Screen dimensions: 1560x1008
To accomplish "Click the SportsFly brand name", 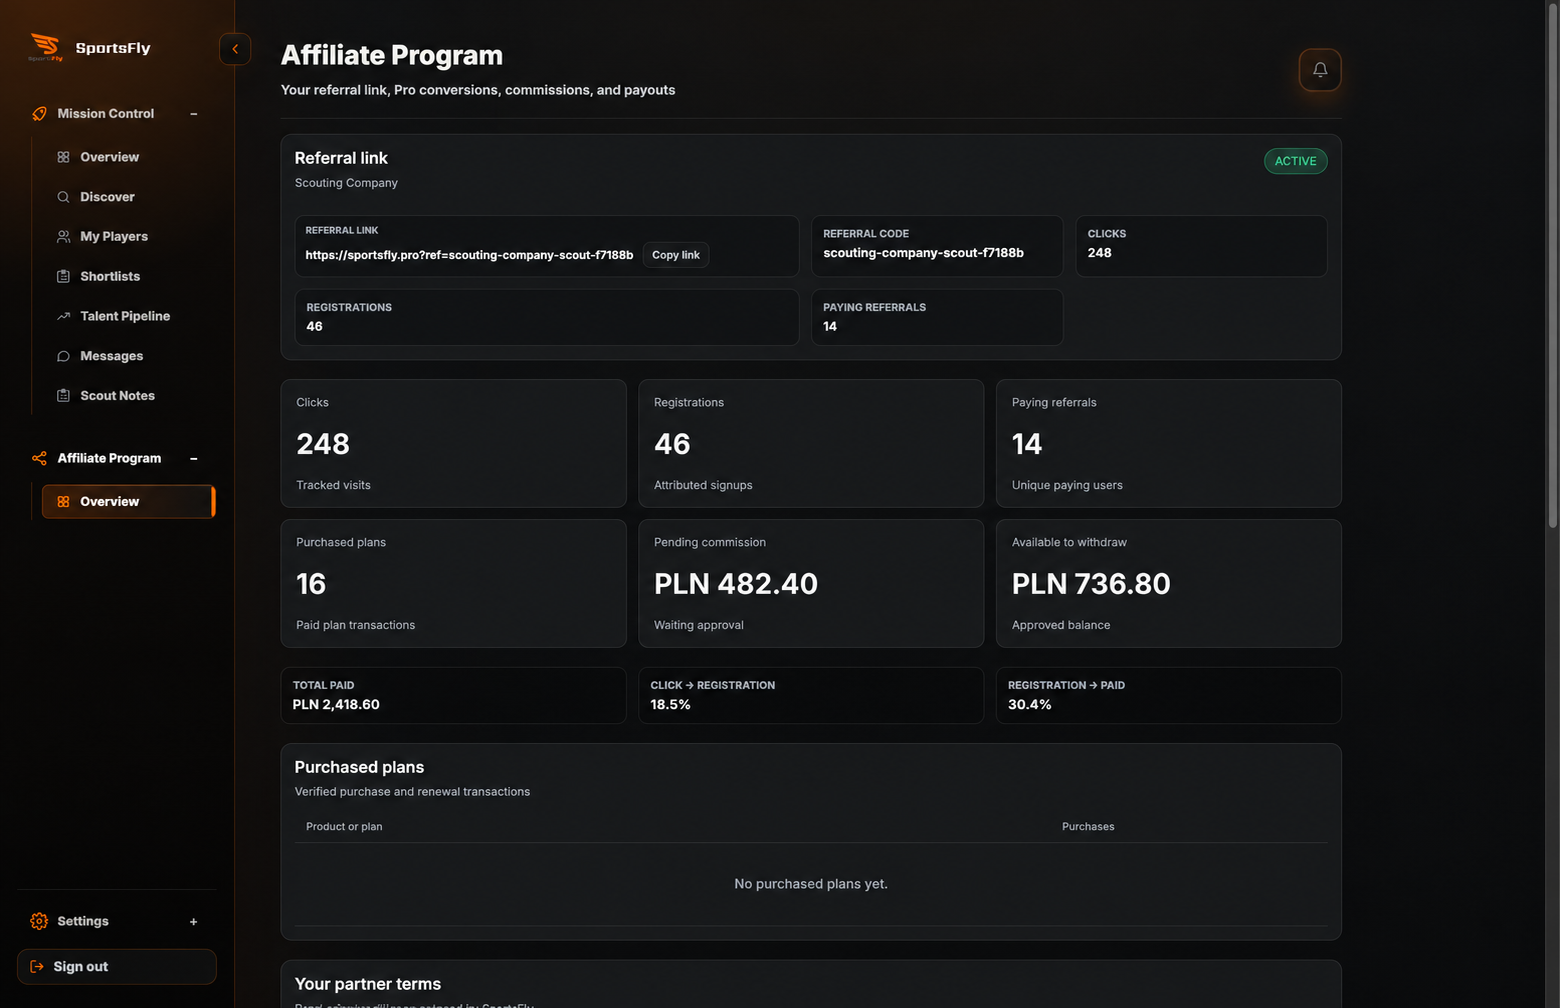I will coord(113,48).
